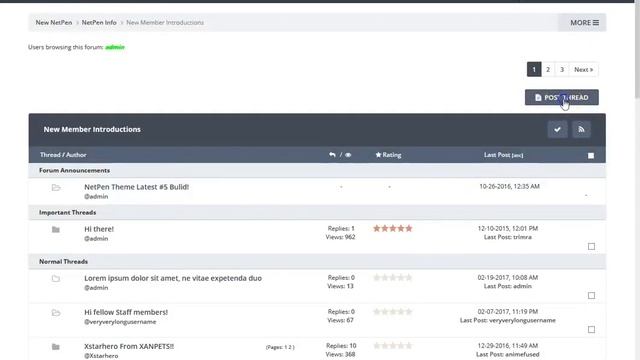Go to page 3
The height and width of the screenshot is (360, 640).
[x=562, y=69]
